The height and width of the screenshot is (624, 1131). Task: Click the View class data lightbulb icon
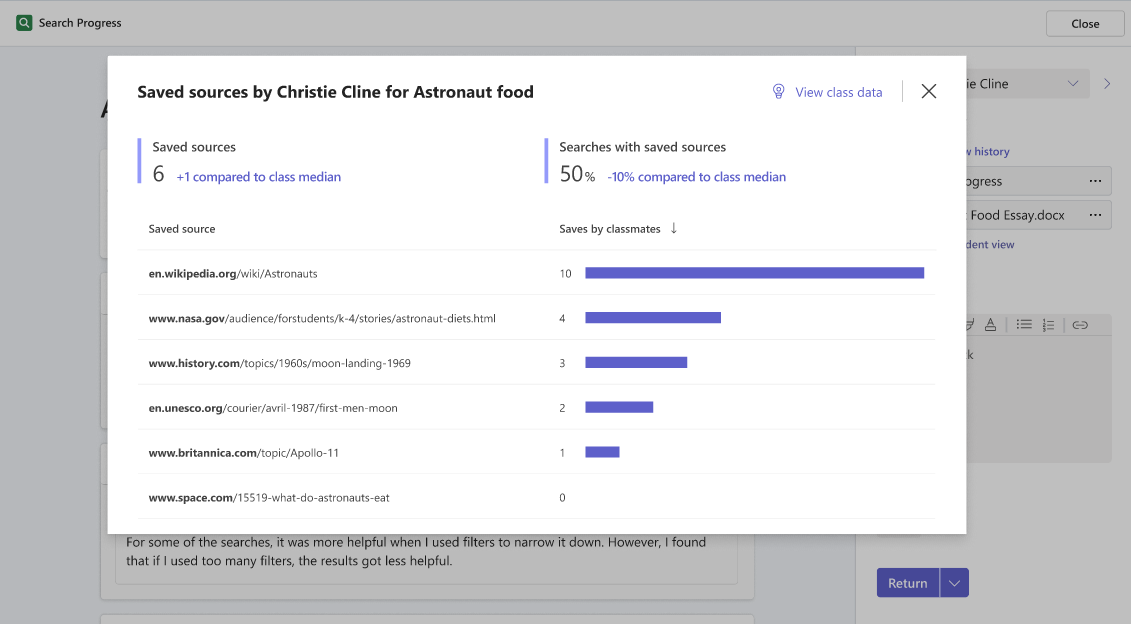778,92
